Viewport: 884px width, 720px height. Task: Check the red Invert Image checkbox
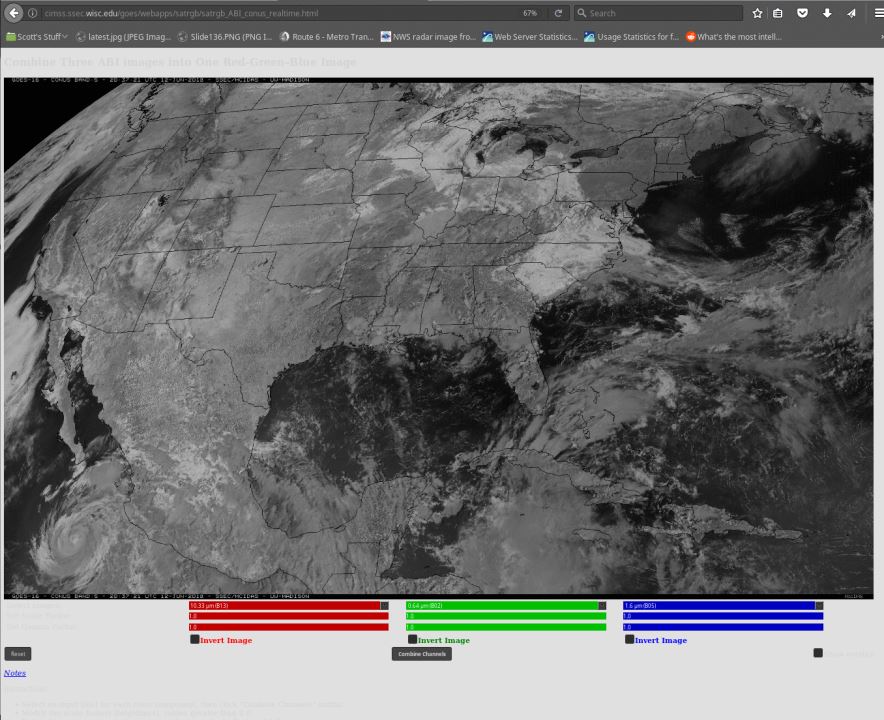pyautogui.click(x=195, y=639)
